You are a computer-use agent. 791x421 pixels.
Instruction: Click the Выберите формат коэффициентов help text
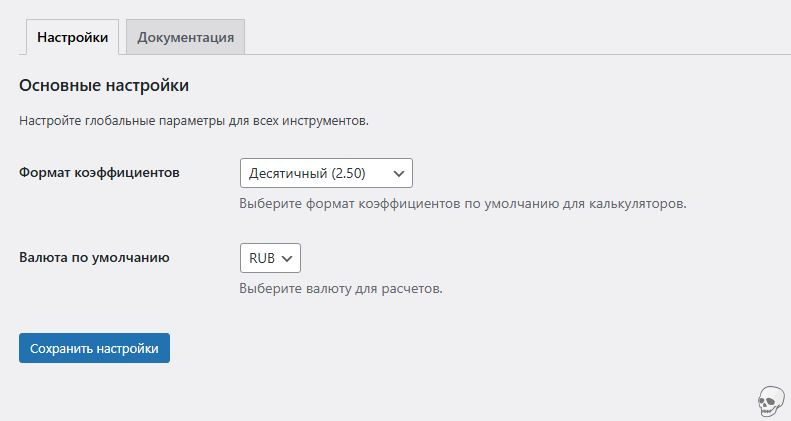tap(462, 203)
